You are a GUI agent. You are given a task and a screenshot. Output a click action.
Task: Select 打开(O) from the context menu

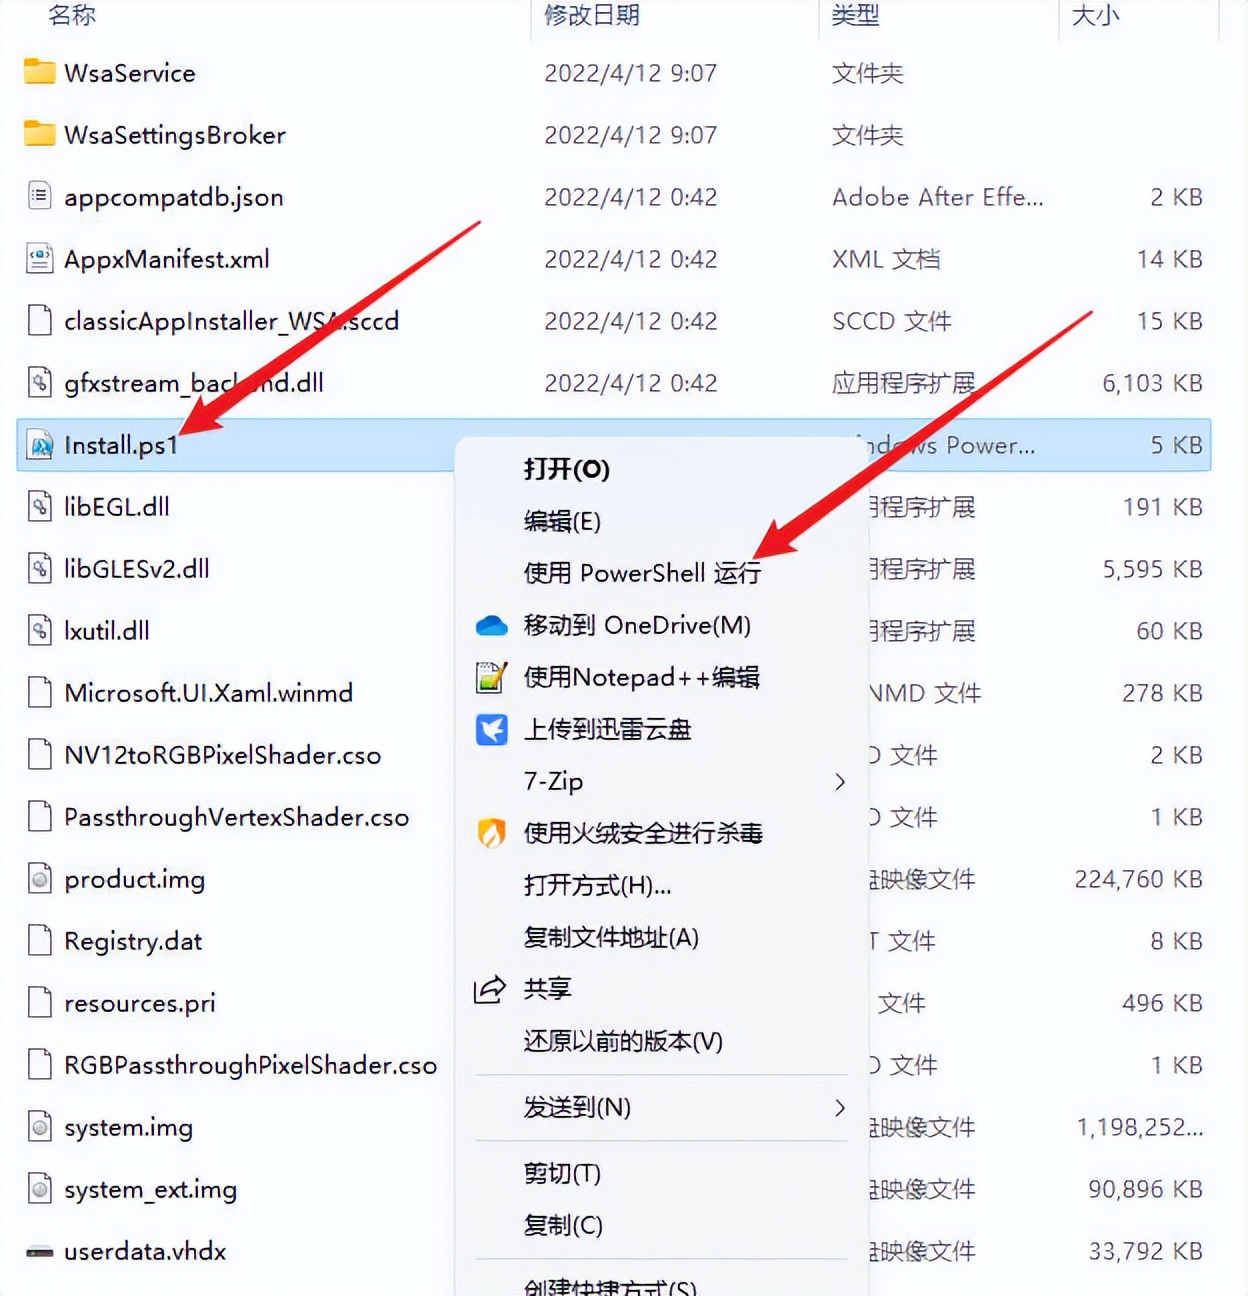(565, 469)
